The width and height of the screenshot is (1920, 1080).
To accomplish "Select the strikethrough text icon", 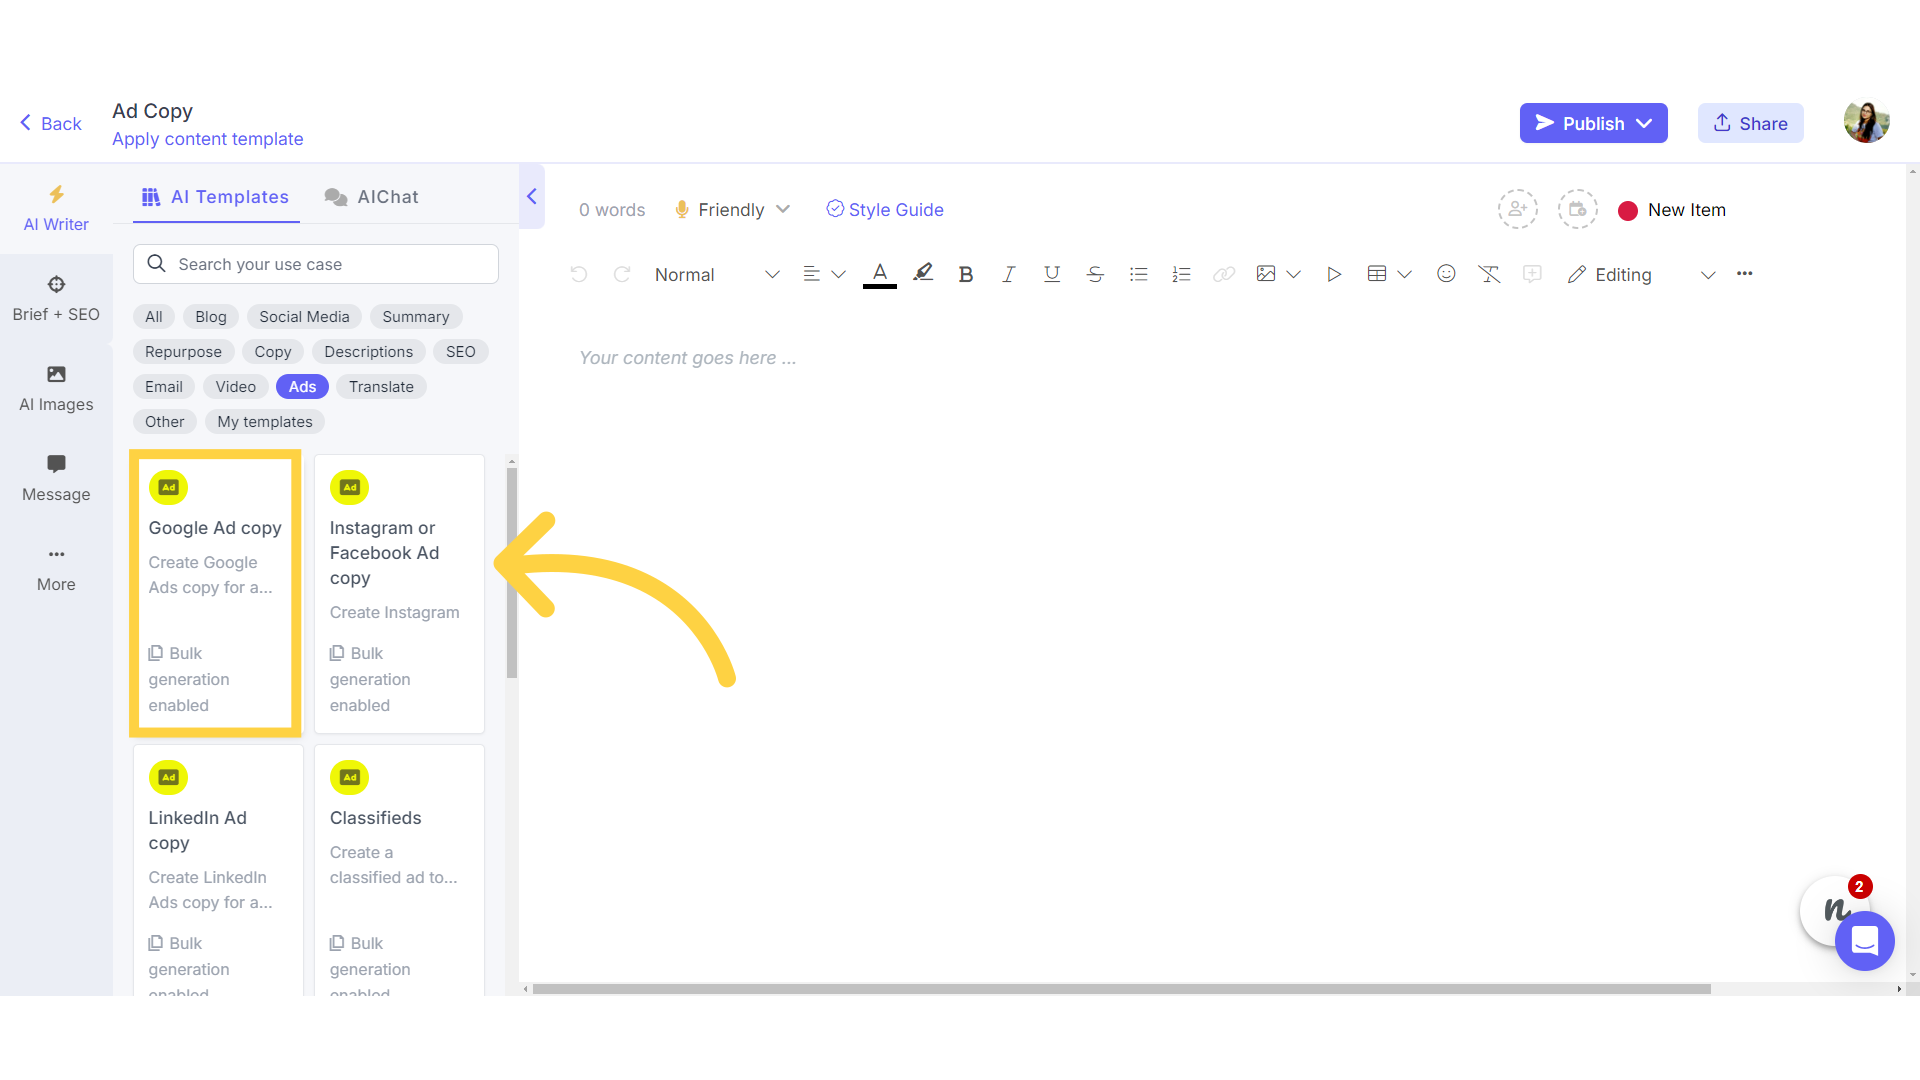I will 1095,274.
